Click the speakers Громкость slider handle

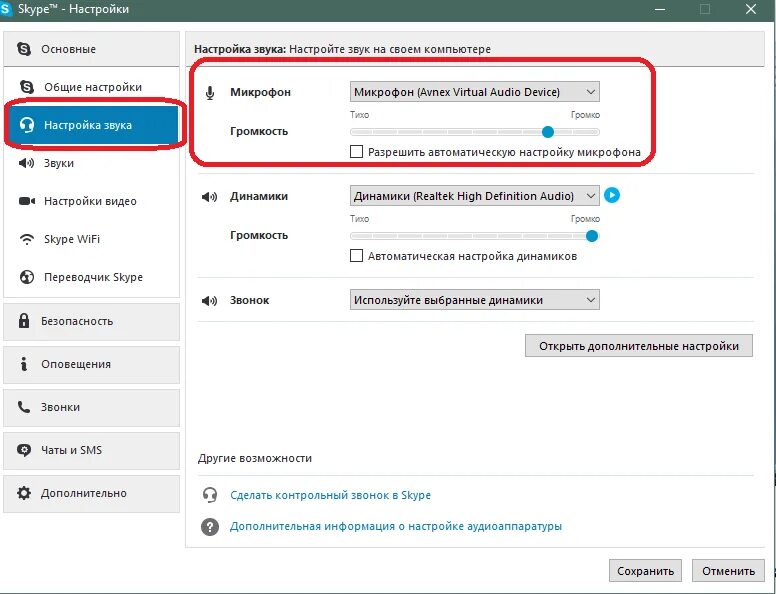(591, 236)
